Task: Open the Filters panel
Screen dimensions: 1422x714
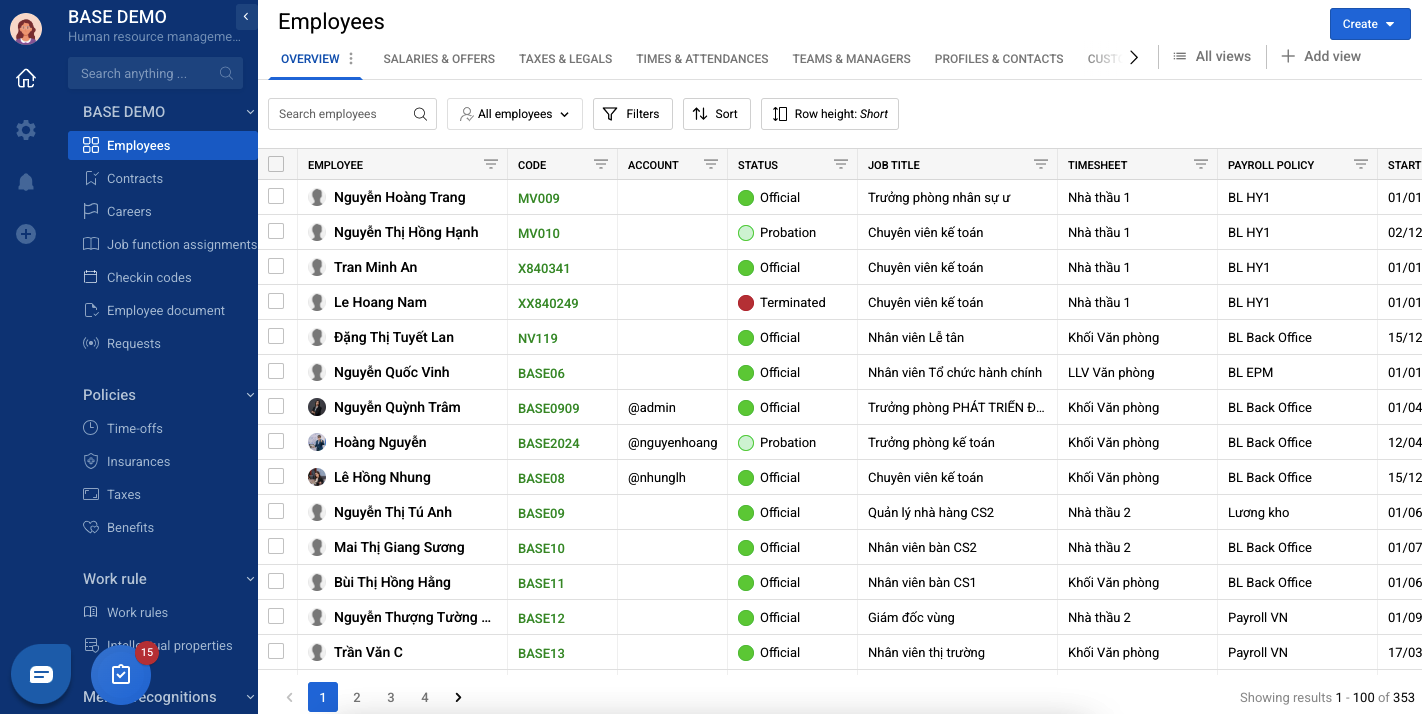Action: (x=633, y=114)
